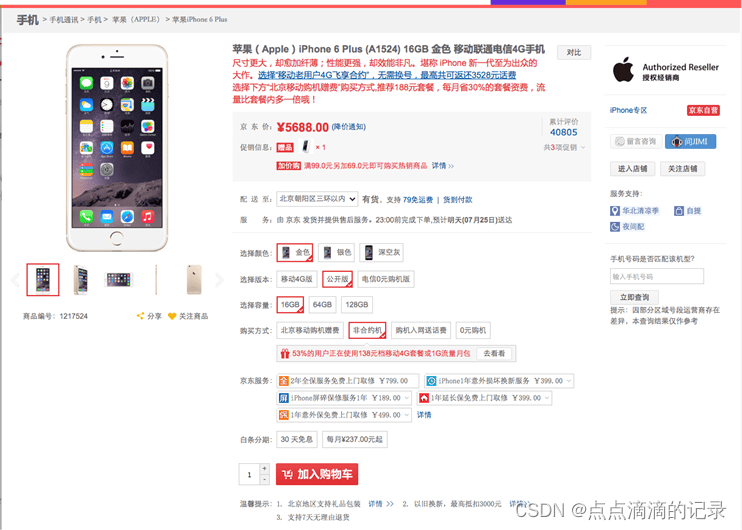Screen dimensions: 742x530
Task: Choose the 移动4G版 version
Action: [x=297, y=279]
